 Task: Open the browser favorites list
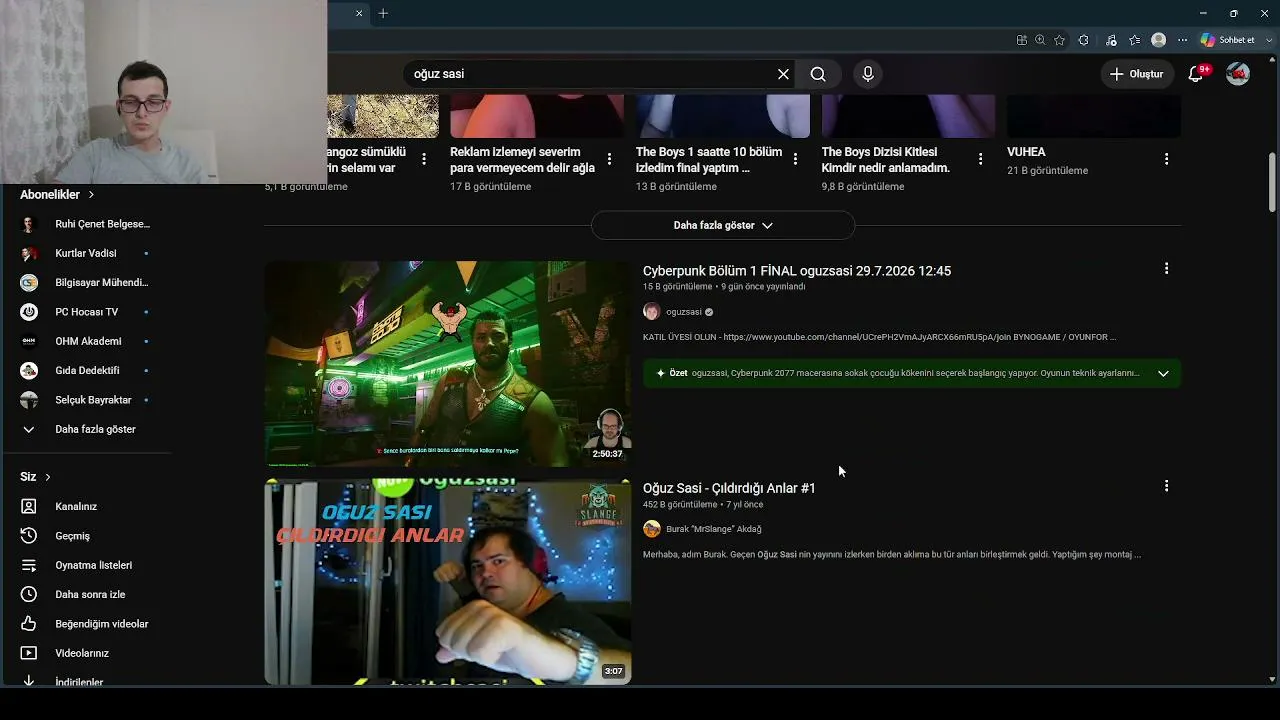click(x=1134, y=40)
